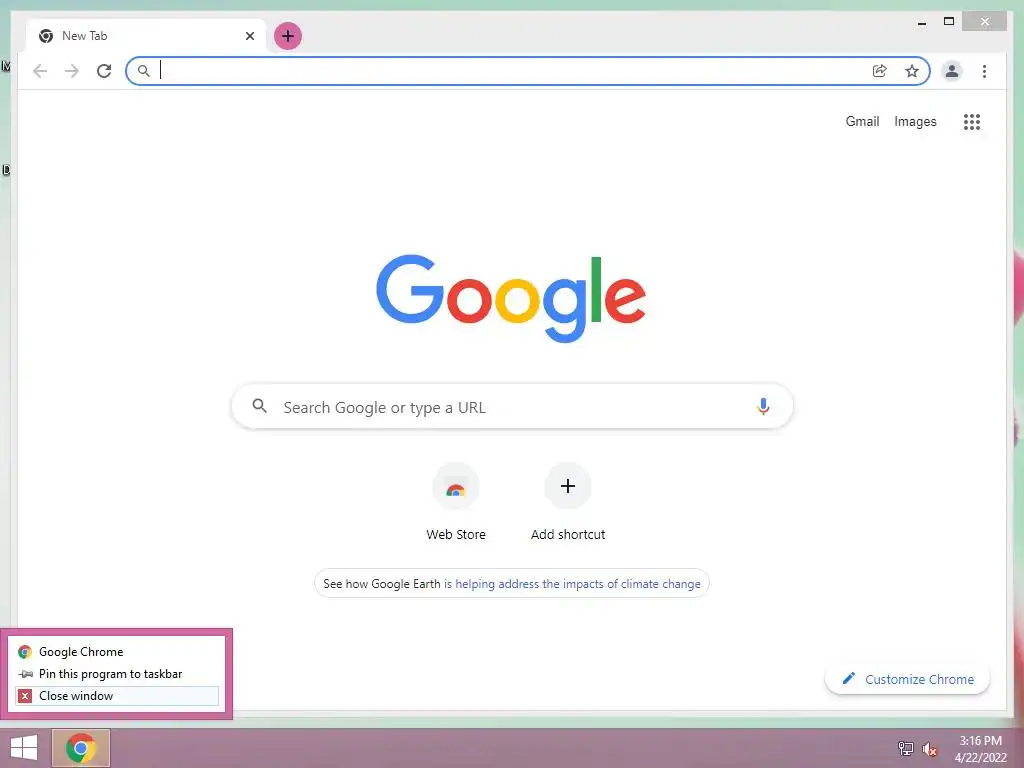Start voice search with microphone
Viewport: 1024px width, 768px height.
point(763,406)
